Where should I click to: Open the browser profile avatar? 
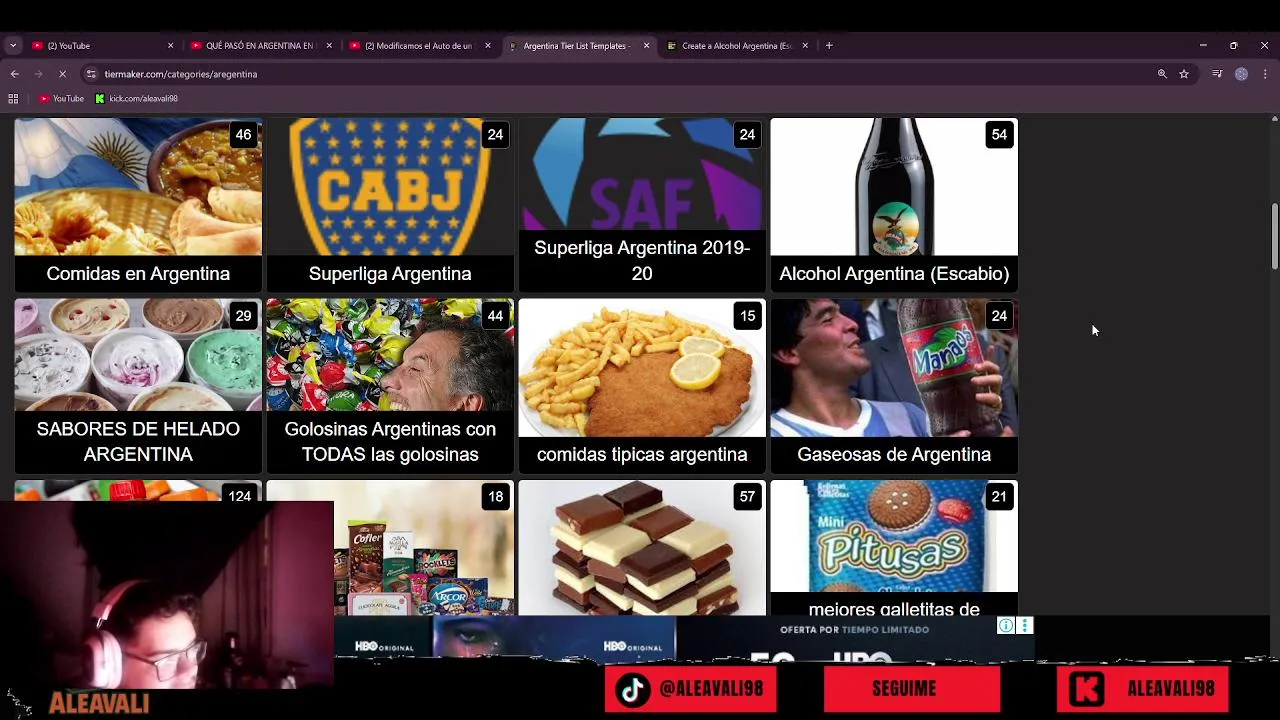[x=1241, y=74]
